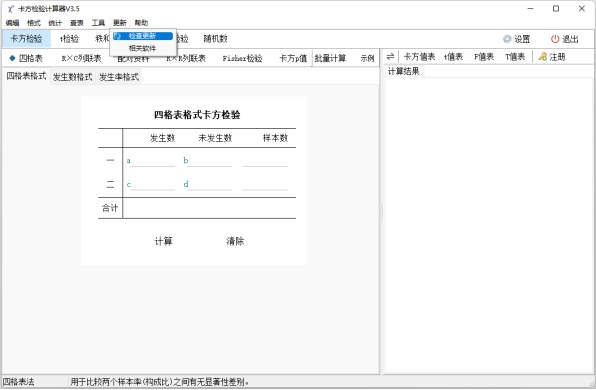Screen dimensions: 596x390
Task: Open the 卡方值表 lookup table
Action: click(x=419, y=57)
